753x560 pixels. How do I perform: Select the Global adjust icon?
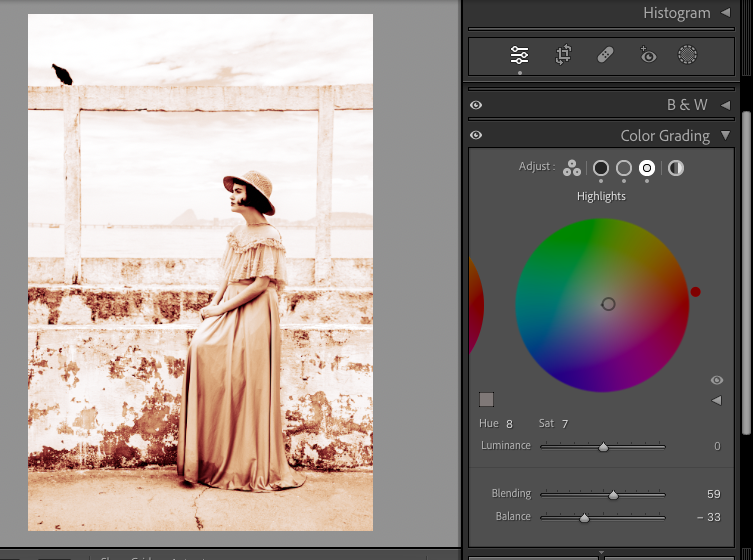[676, 168]
